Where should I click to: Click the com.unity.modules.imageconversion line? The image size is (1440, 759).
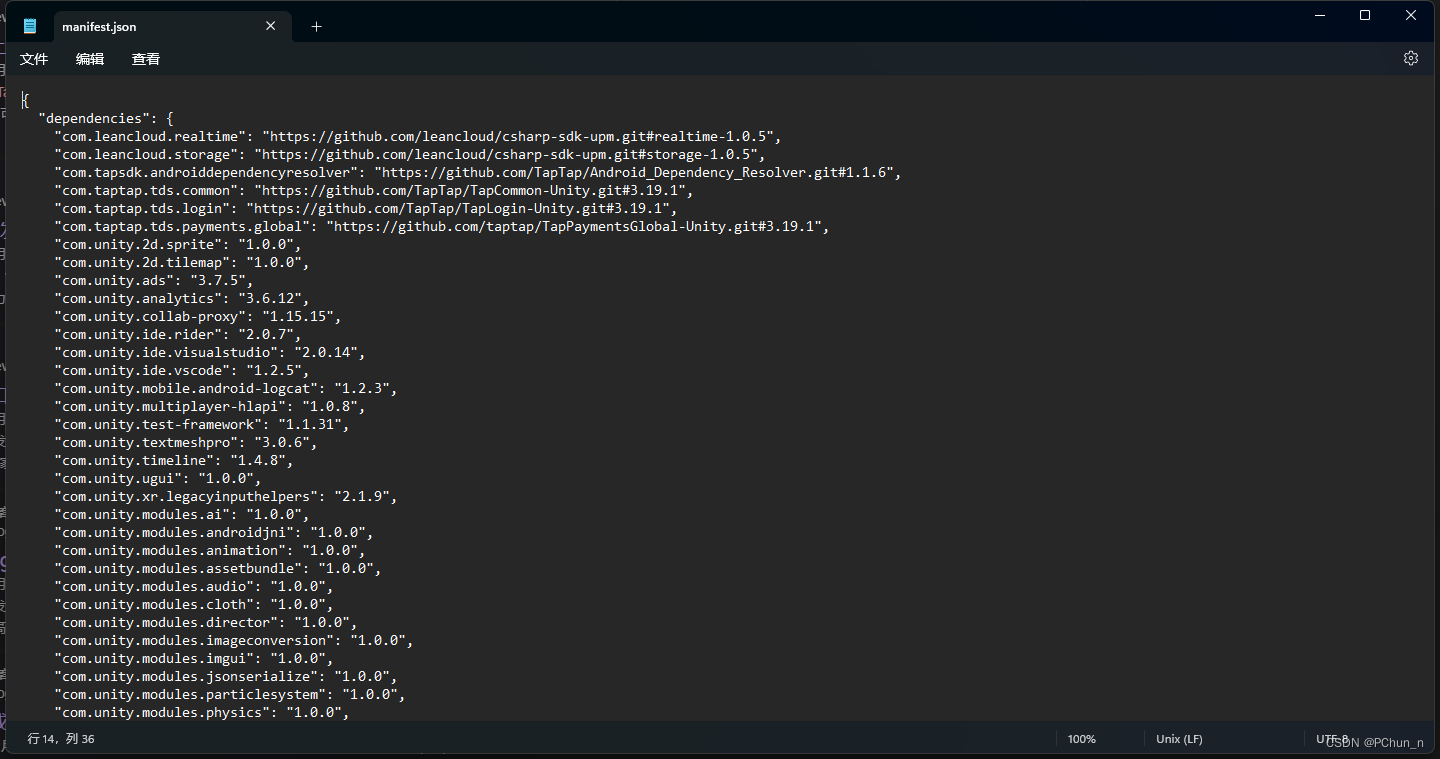[x=234, y=640]
